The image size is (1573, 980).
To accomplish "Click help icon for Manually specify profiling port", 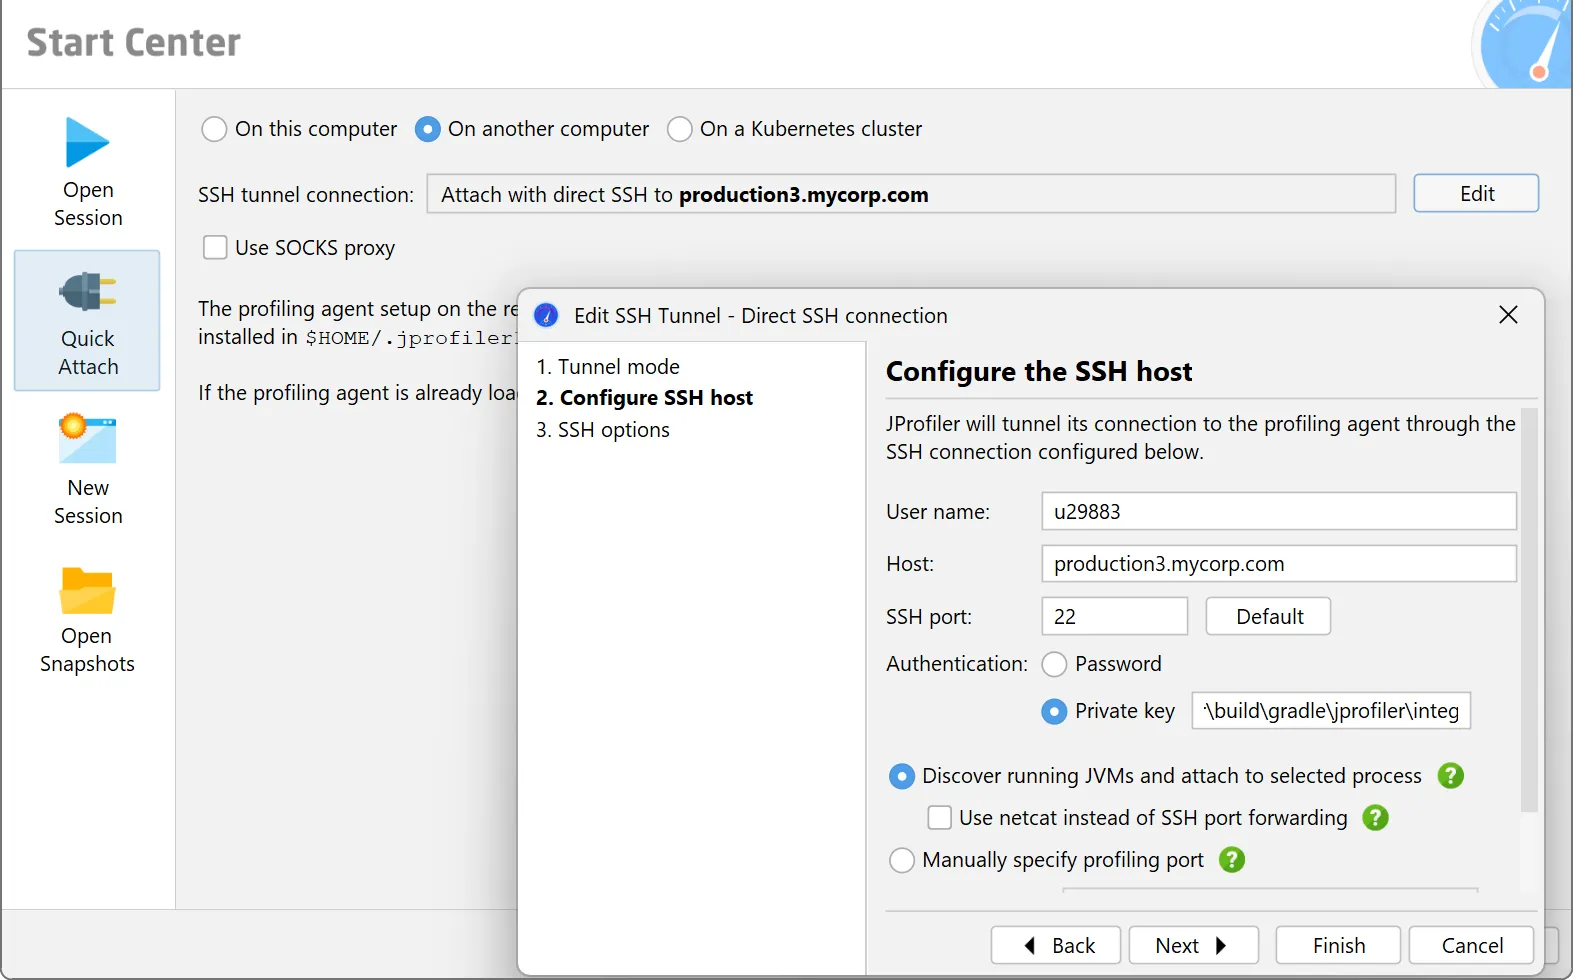I will coord(1232,860).
